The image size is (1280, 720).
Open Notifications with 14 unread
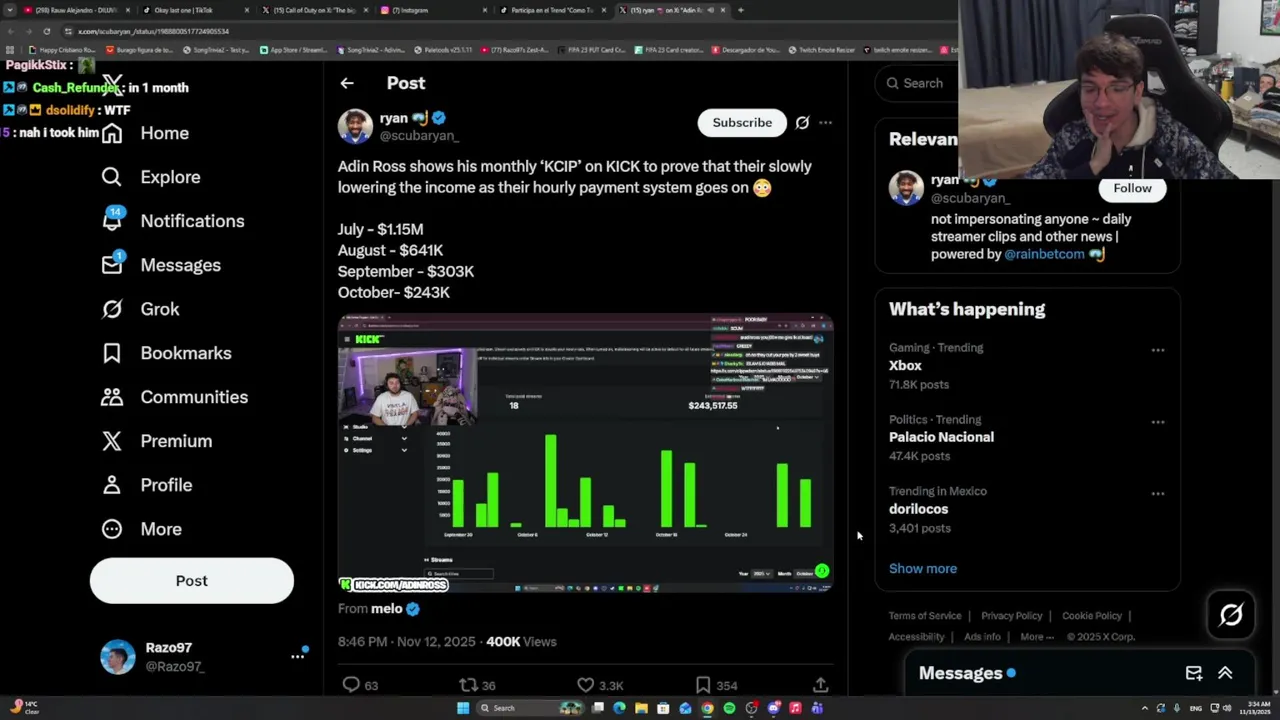click(x=173, y=220)
